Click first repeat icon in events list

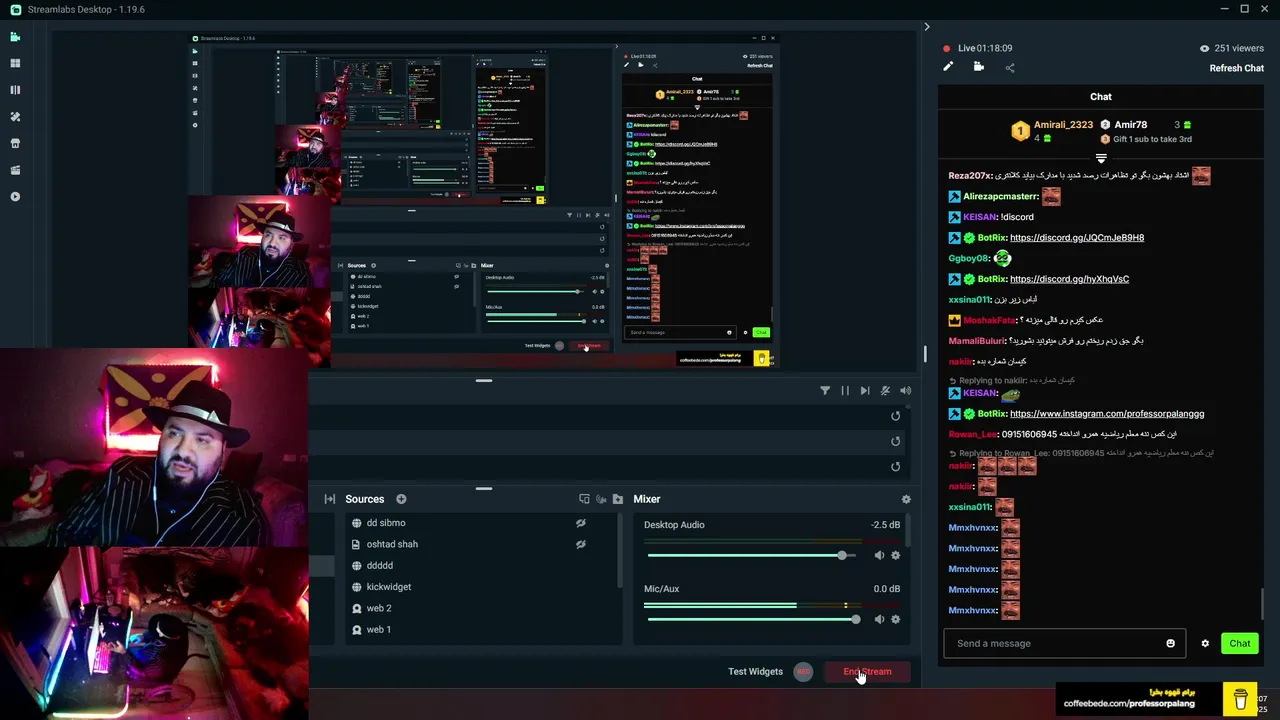pos(895,416)
